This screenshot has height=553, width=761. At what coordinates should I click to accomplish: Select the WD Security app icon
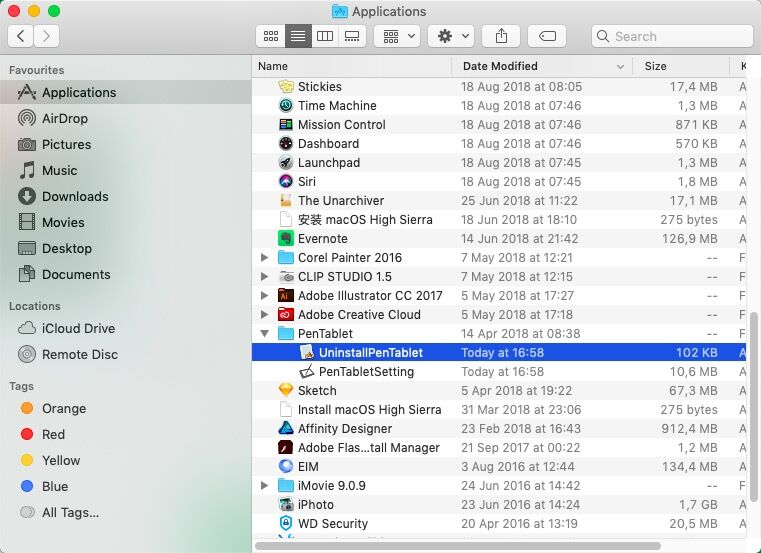pyautogui.click(x=286, y=523)
